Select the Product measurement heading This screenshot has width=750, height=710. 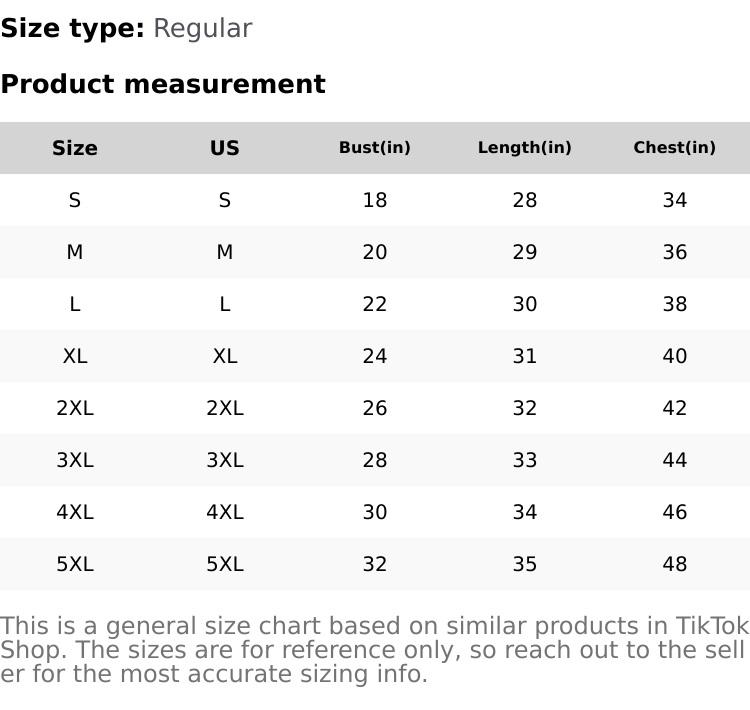click(163, 84)
